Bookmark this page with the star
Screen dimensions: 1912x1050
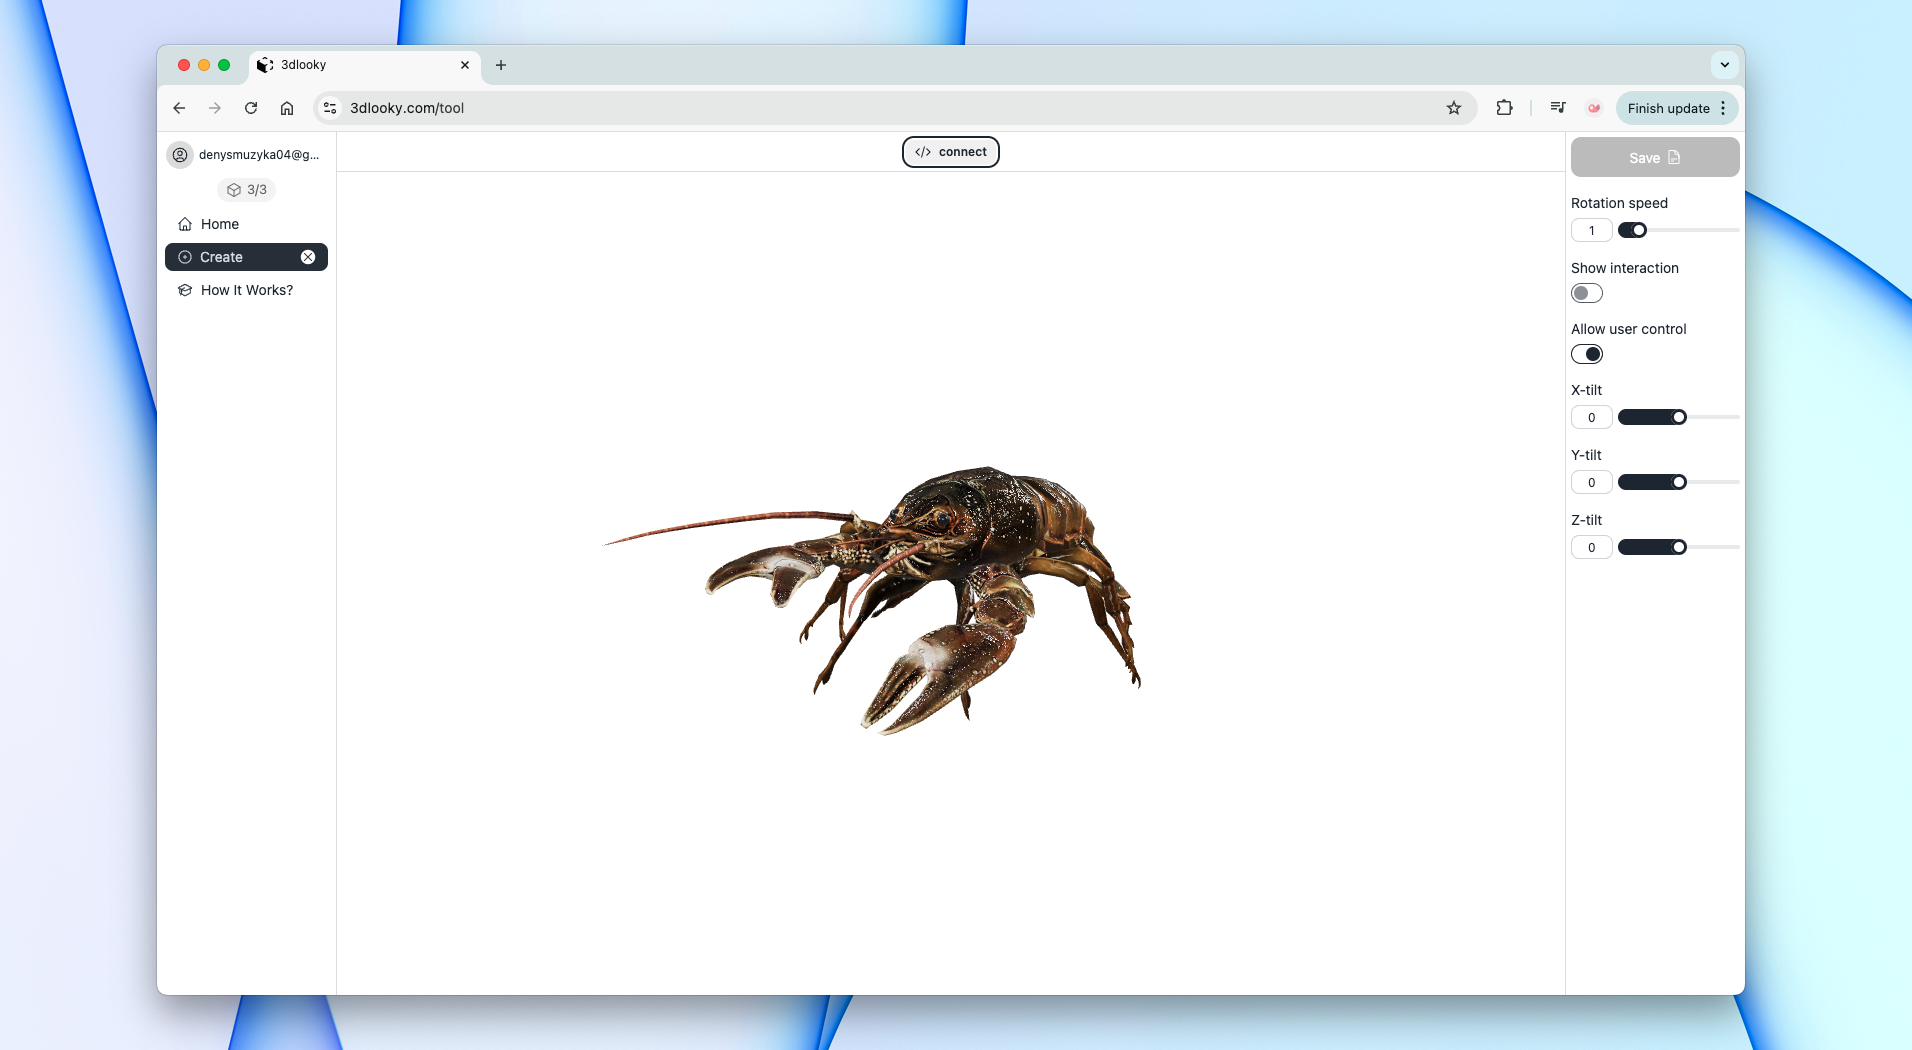pyautogui.click(x=1454, y=108)
